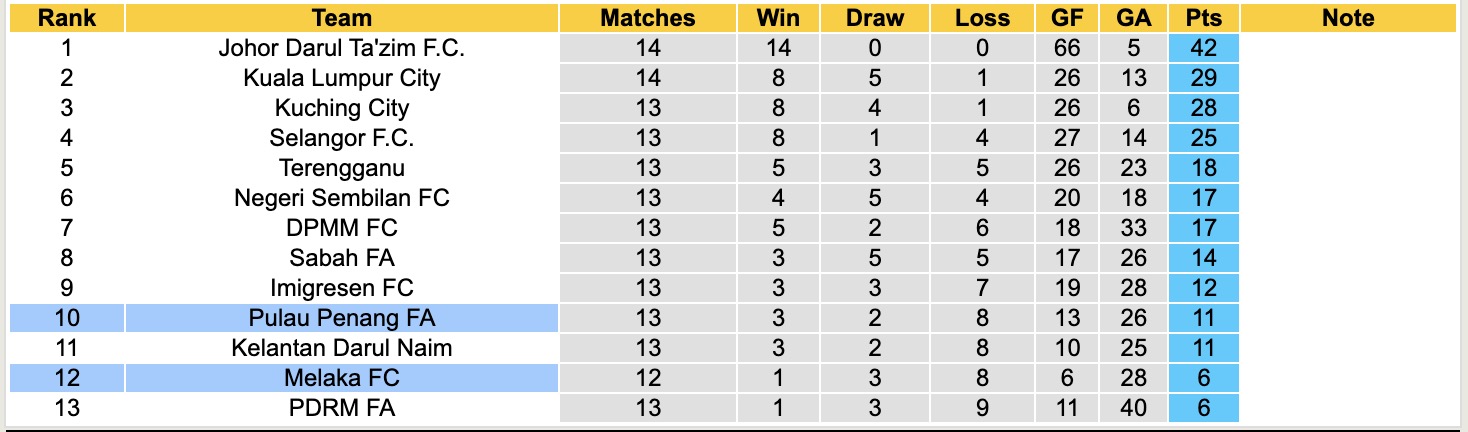Click Terengganu team name
The image size is (1468, 432).
[x=341, y=168]
